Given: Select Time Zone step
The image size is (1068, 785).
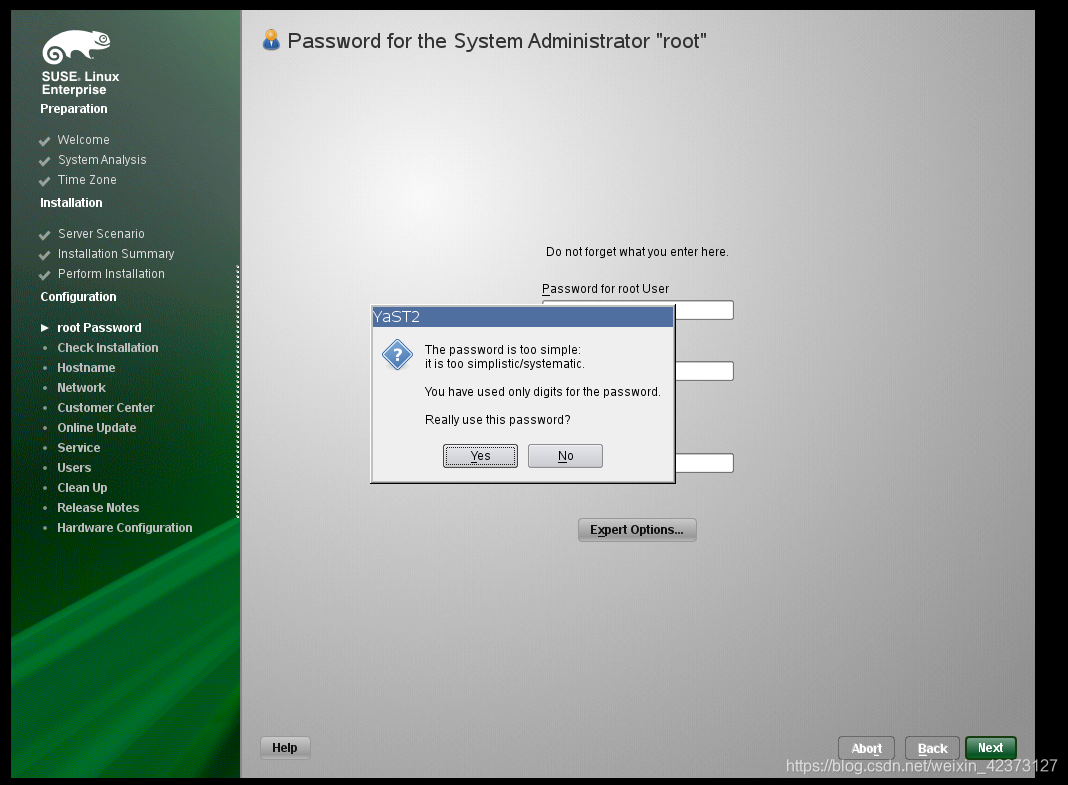Looking at the screenshot, I should point(87,180).
